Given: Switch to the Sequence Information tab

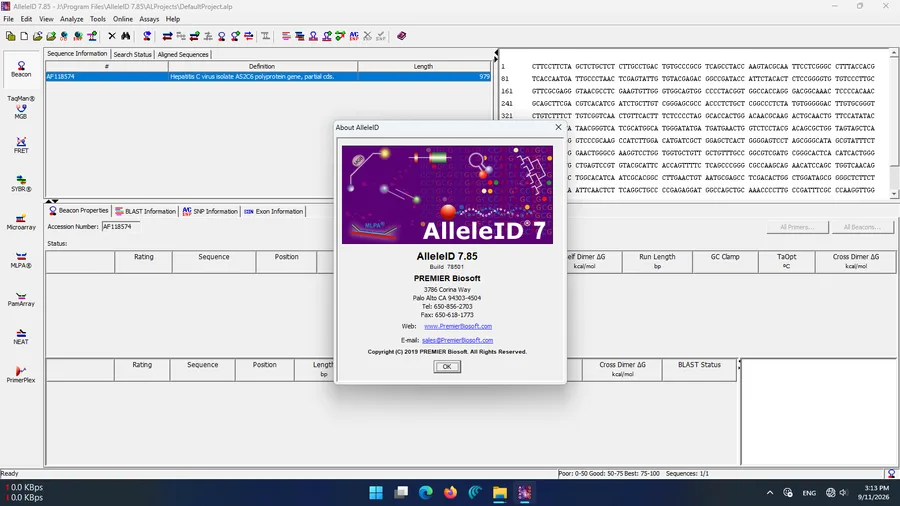Looking at the screenshot, I should point(77,53).
